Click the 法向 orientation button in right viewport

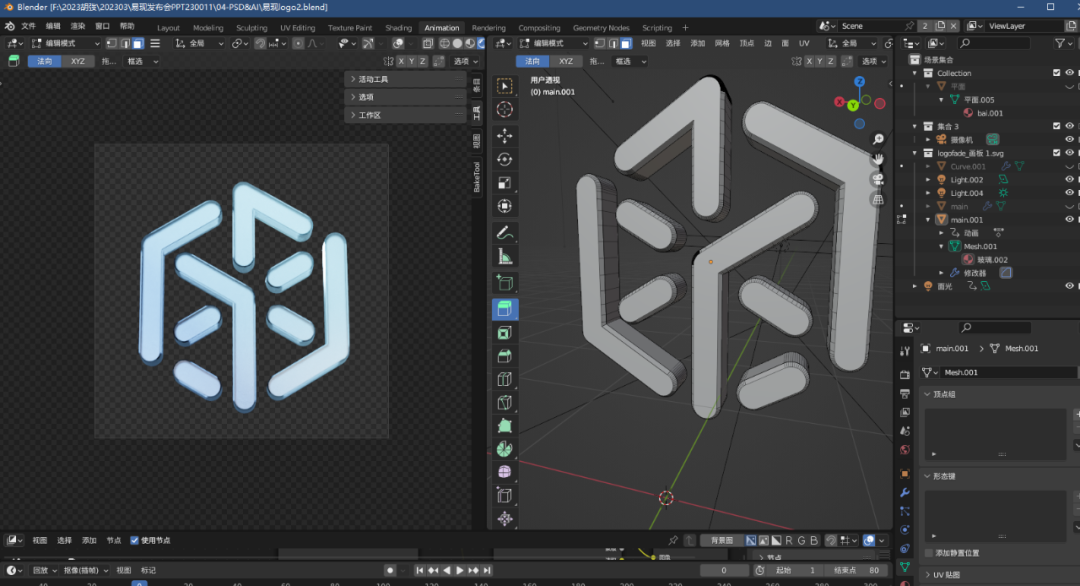click(532, 61)
